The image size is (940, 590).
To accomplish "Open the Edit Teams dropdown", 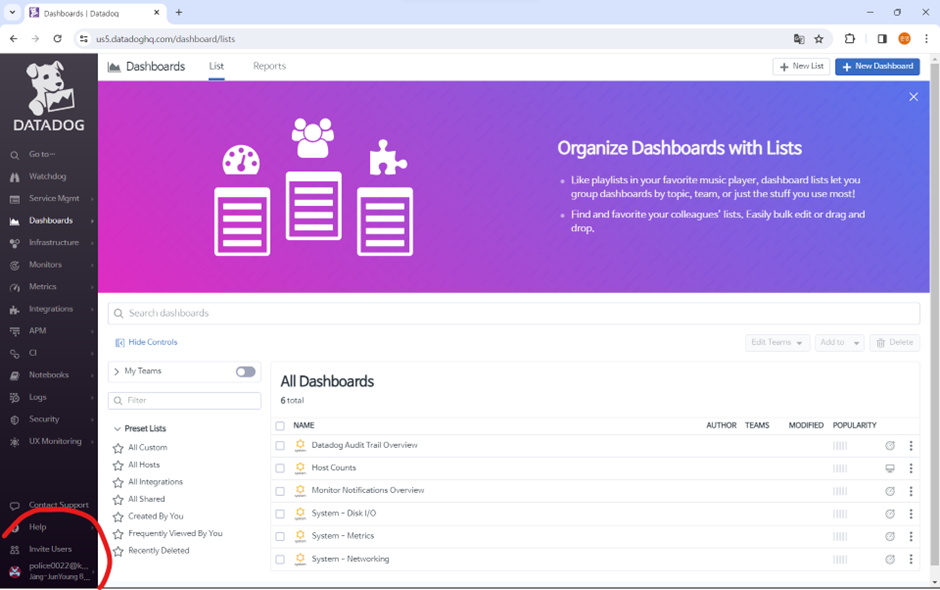I will point(777,342).
